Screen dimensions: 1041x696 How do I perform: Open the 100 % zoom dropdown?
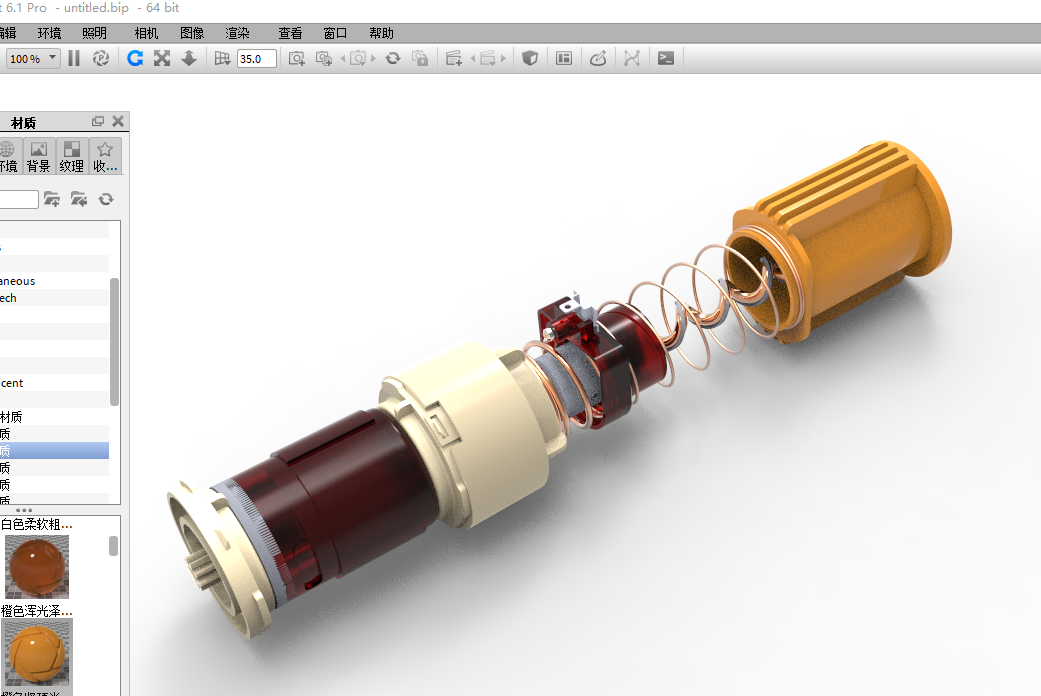click(x=33, y=58)
